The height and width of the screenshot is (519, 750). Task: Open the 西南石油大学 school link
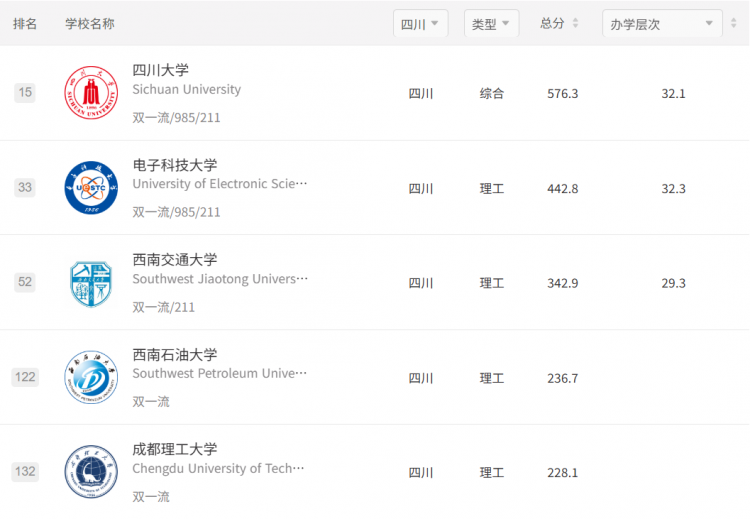tap(175, 354)
